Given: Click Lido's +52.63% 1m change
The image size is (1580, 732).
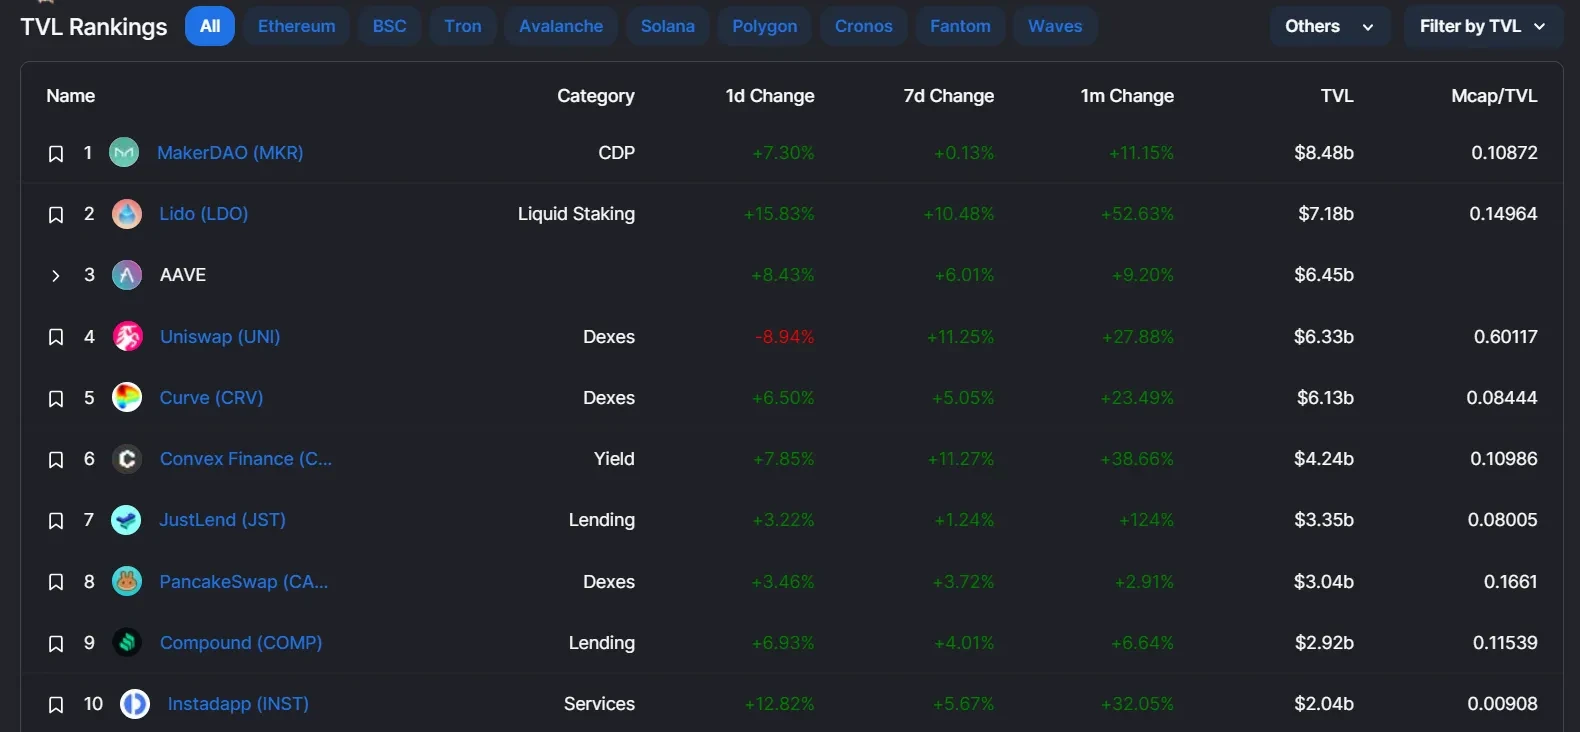Looking at the screenshot, I should tap(1137, 214).
